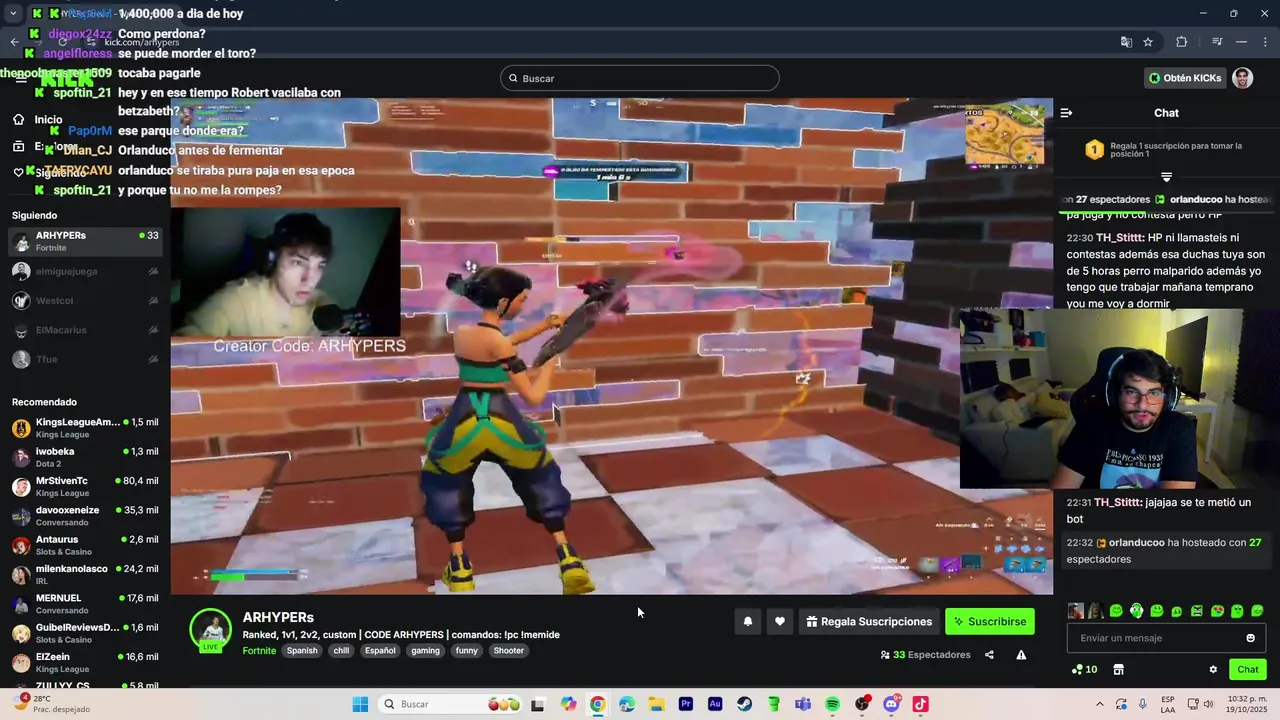Open the Fortnite category link

[x=259, y=650]
